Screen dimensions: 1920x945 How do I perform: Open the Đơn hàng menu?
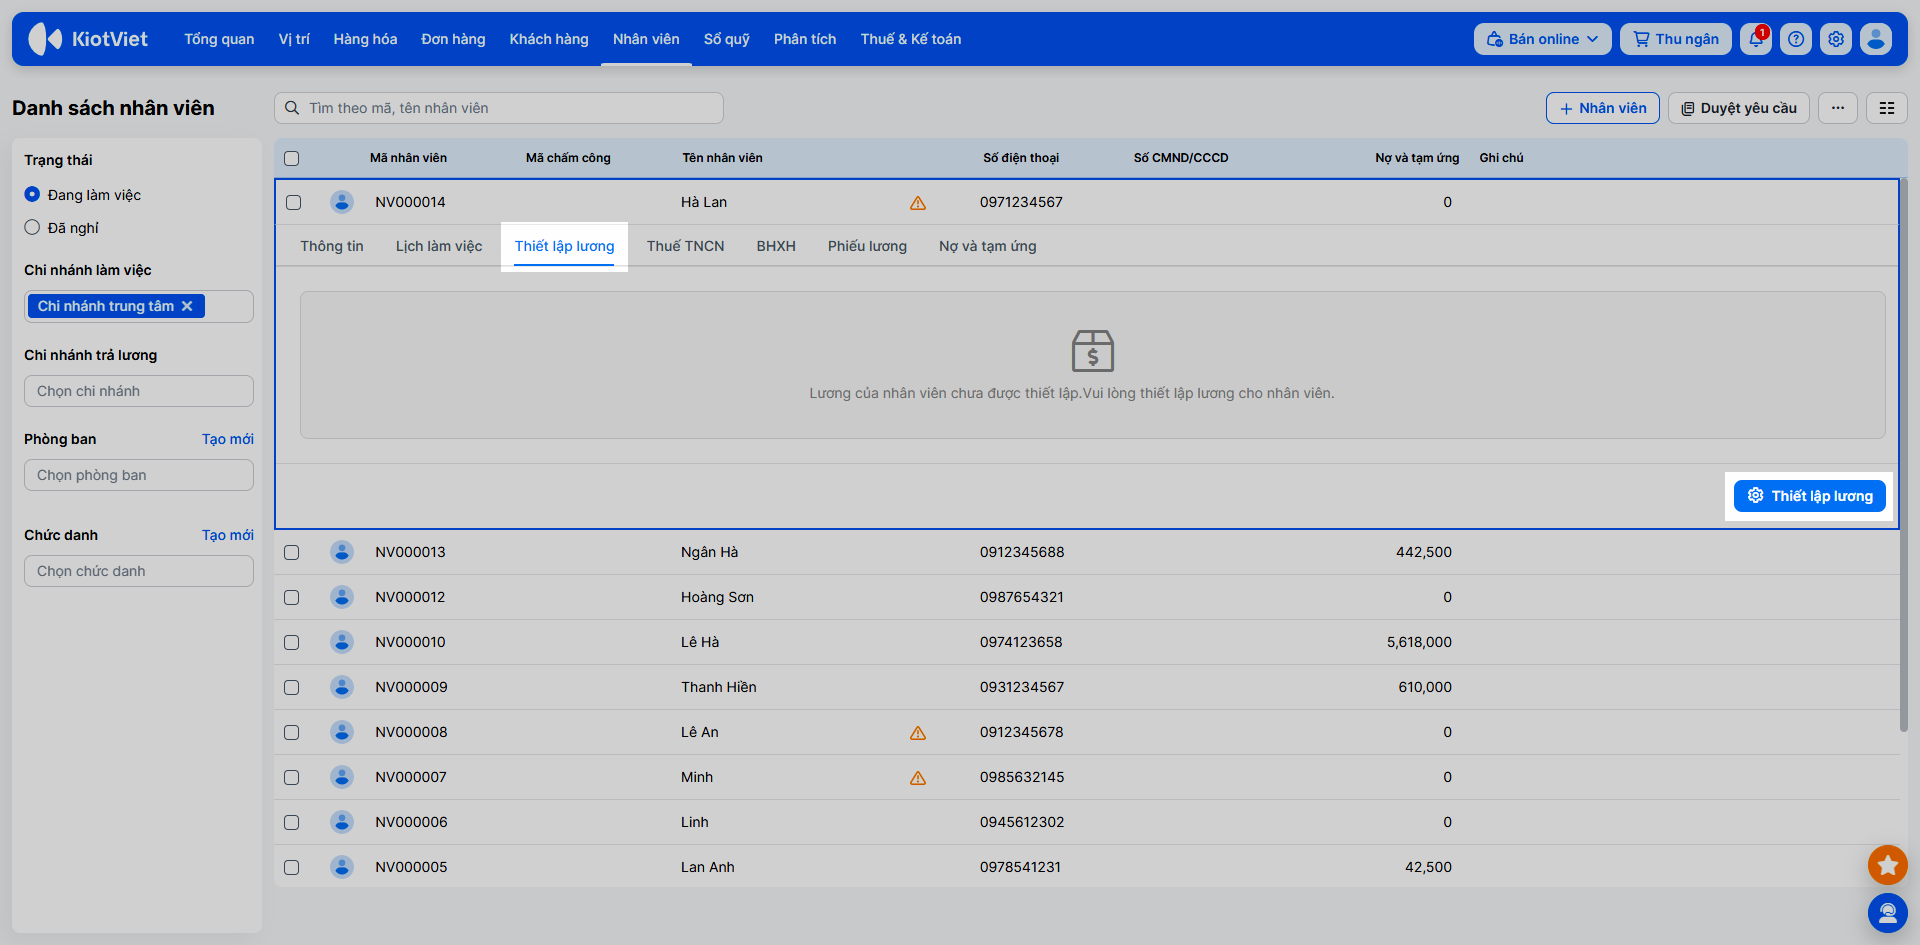(453, 39)
